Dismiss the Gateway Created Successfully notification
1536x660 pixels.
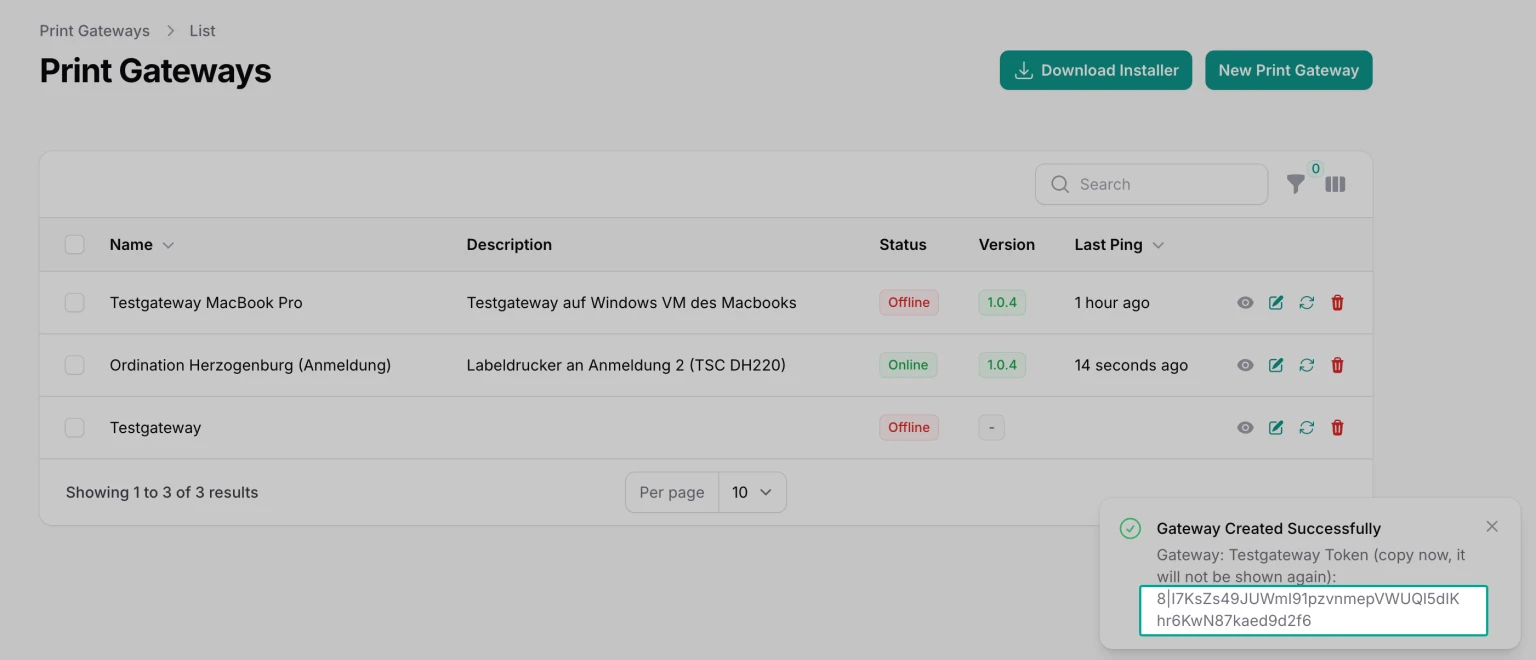(1491, 527)
